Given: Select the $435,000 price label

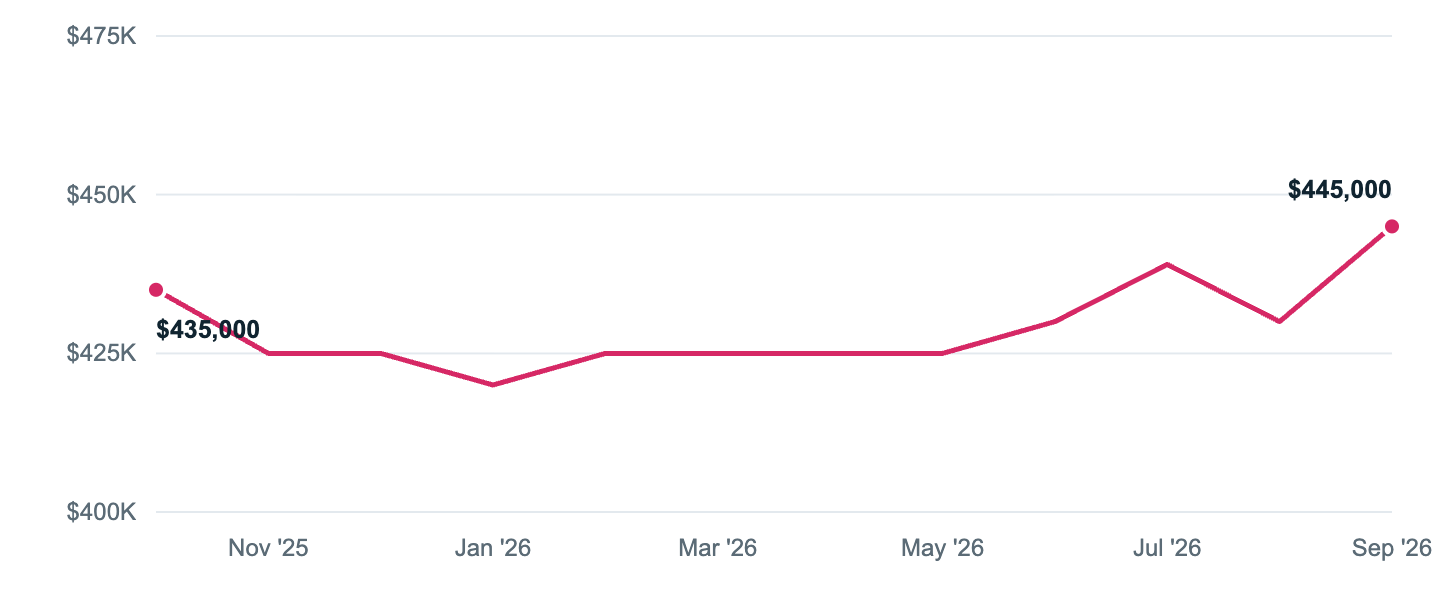Looking at the screenshot, I should pos(208,329).
